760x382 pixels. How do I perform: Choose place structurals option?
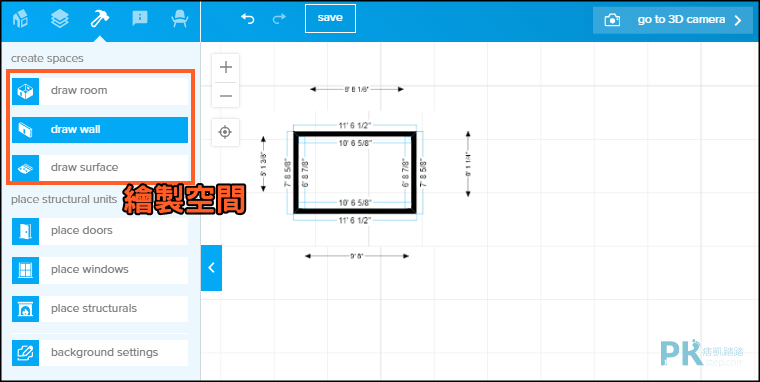click(x=100, y=309)
